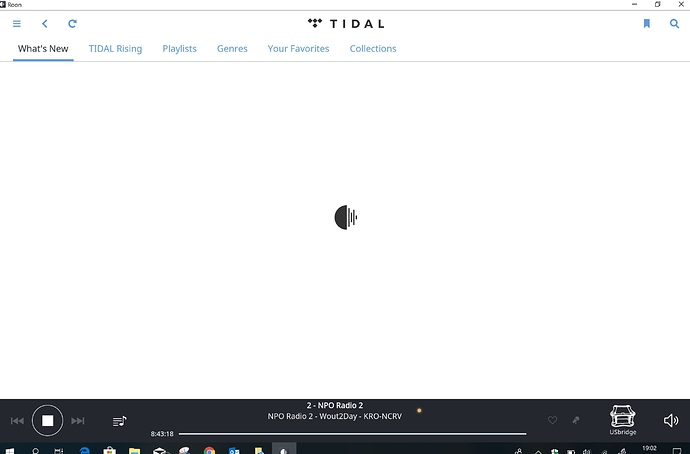Go back with the left arrow
Viewport: 690px width, 454px height.
44,24
